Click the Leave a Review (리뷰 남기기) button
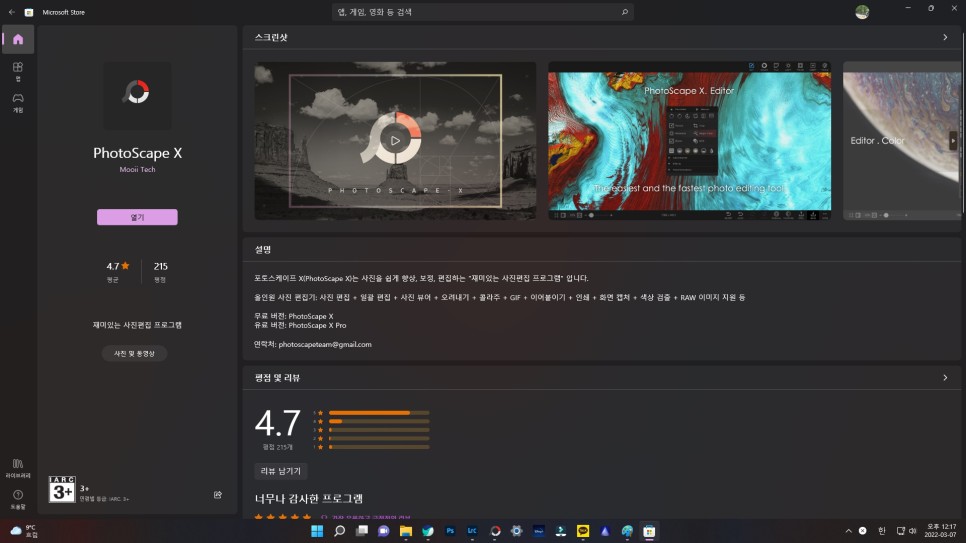 click(280, 471)
